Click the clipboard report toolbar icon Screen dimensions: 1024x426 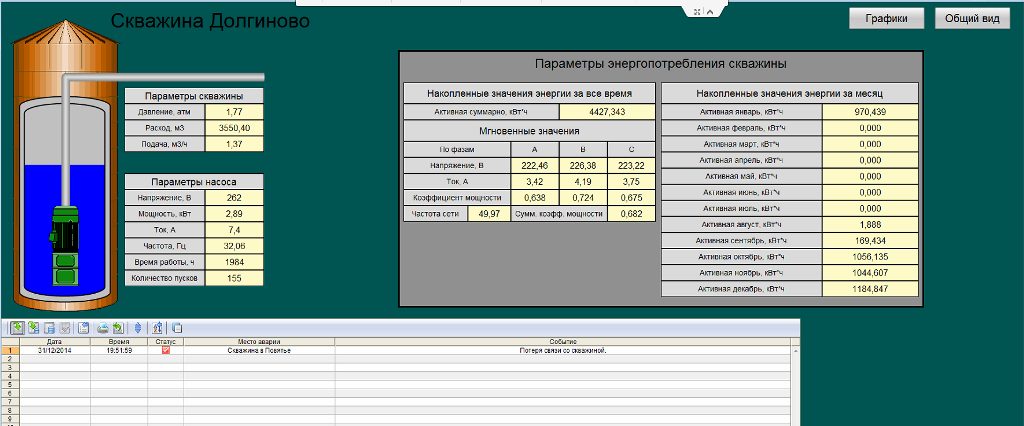click(84, 327)
